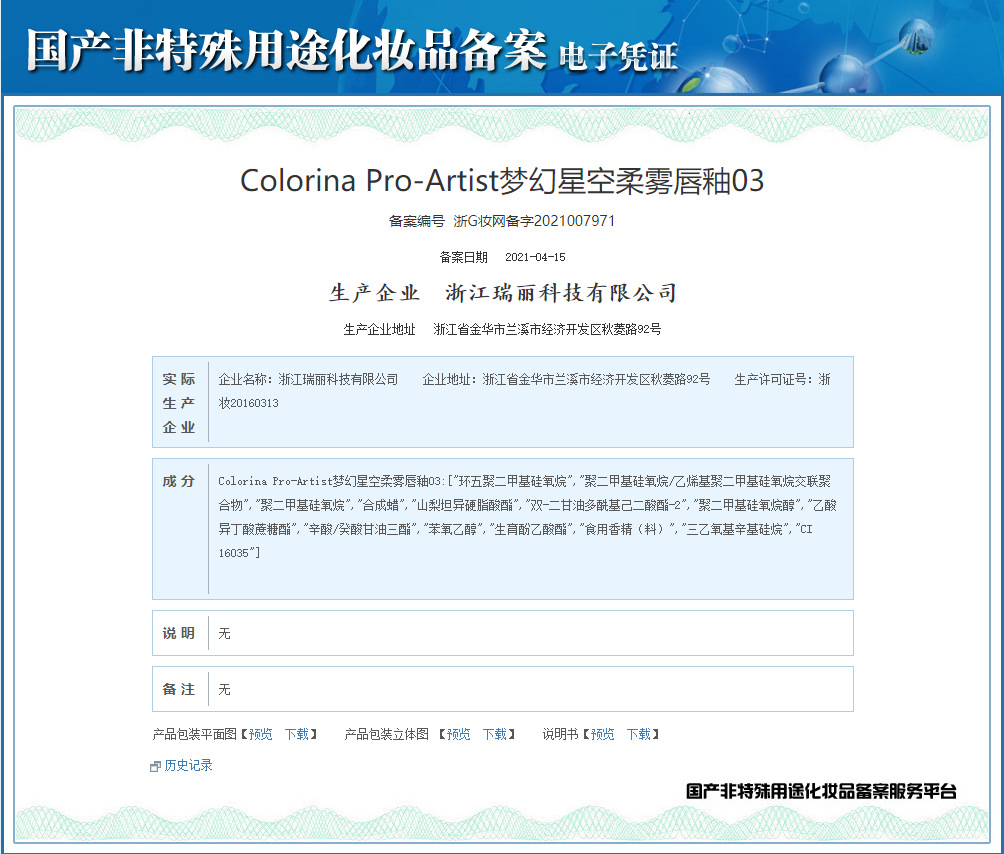The image size is (1004, 854).
Task: Preview the 说明书 document
Action: click(x=603, y=734)
